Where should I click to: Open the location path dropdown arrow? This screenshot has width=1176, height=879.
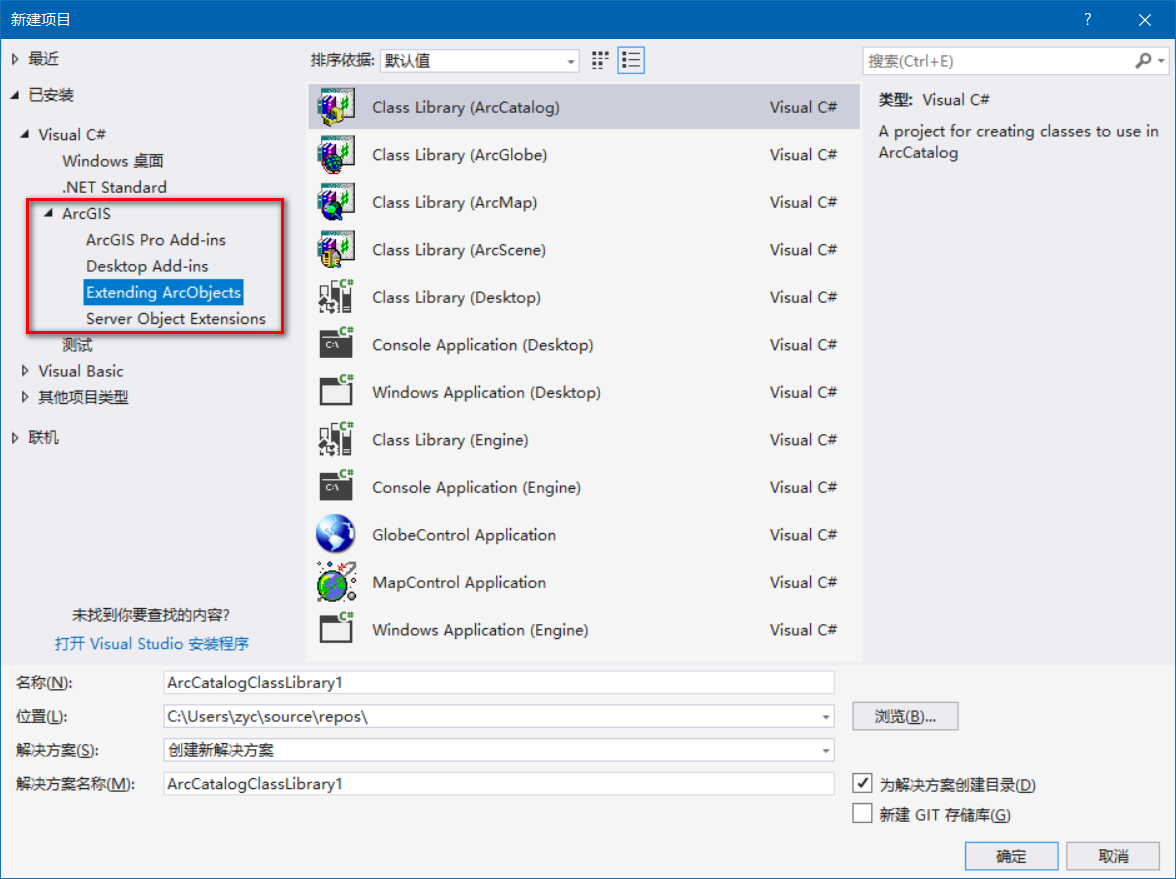825,717
